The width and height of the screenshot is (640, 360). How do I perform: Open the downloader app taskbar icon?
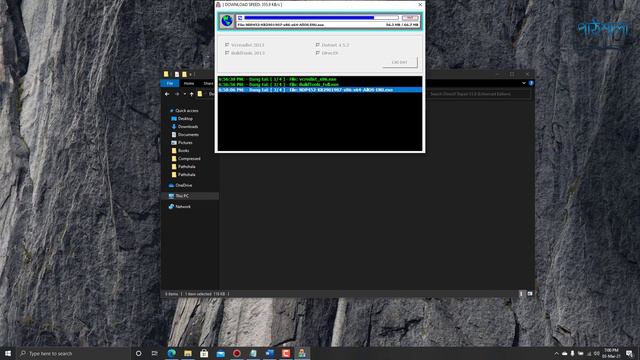tap(302, 353)
